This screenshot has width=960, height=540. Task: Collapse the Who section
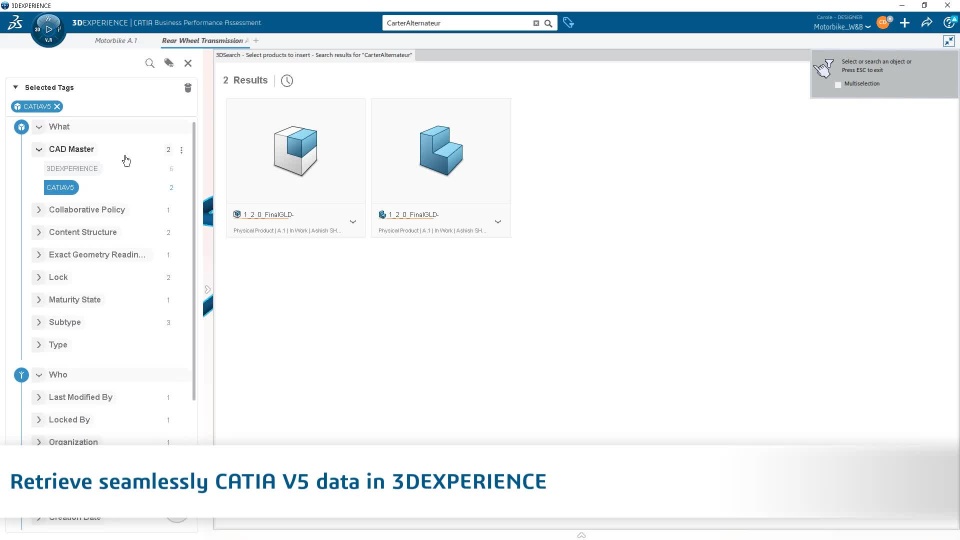pyautogui.click(x=39, y=375)
